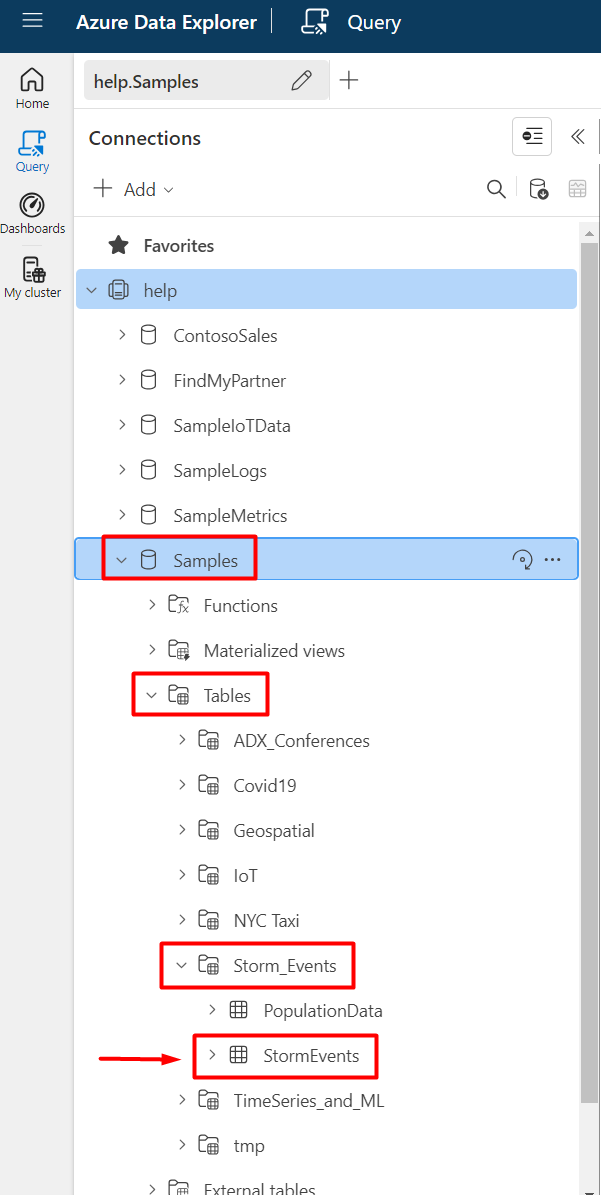This screenshot has height=1195, width=601.
Task: Toggle the connections pane view button
Action: tap(531, 137)
